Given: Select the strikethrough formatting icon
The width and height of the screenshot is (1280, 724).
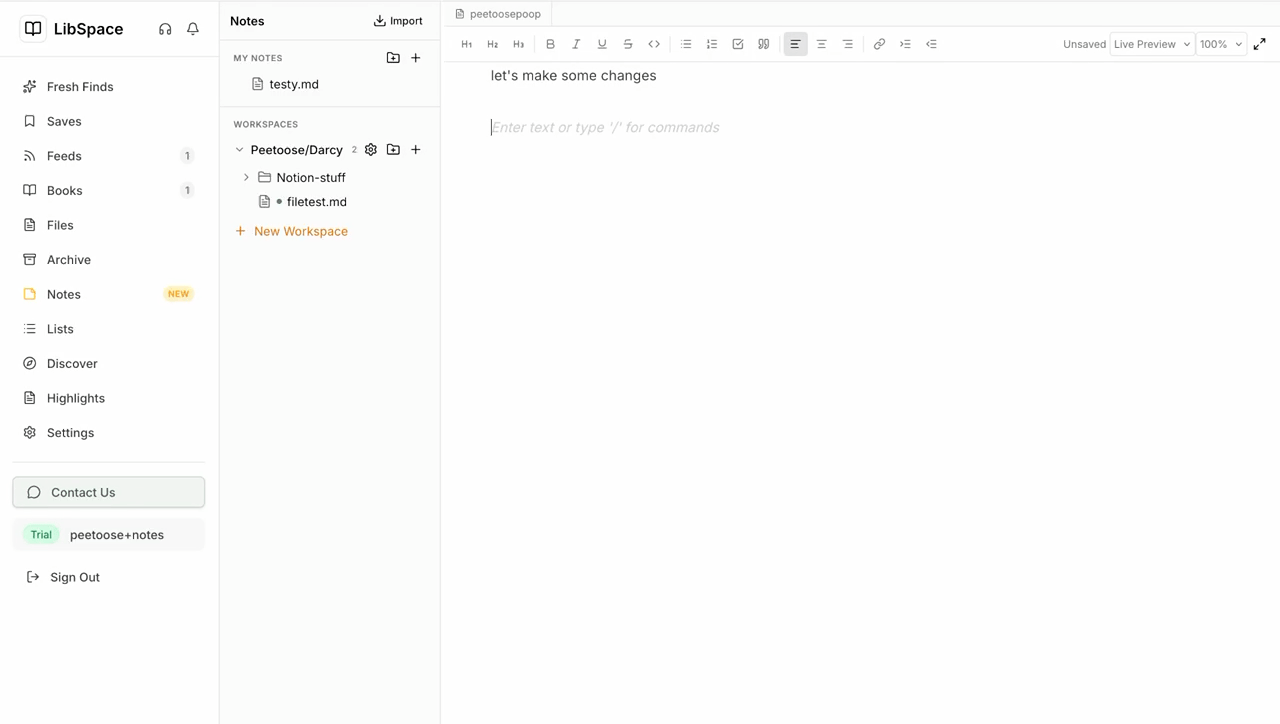Looking at the screenshot, I should pyautogui.click(x=628, y=44).
